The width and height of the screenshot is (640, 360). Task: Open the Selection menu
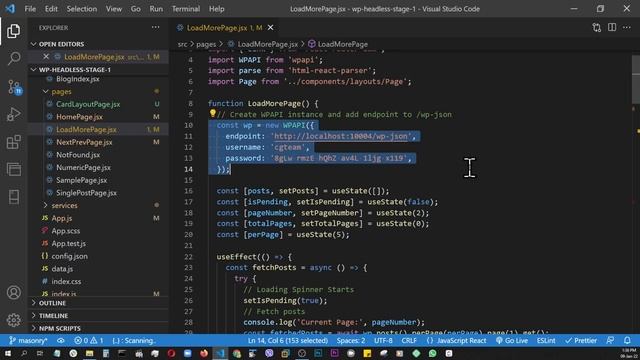82,9
